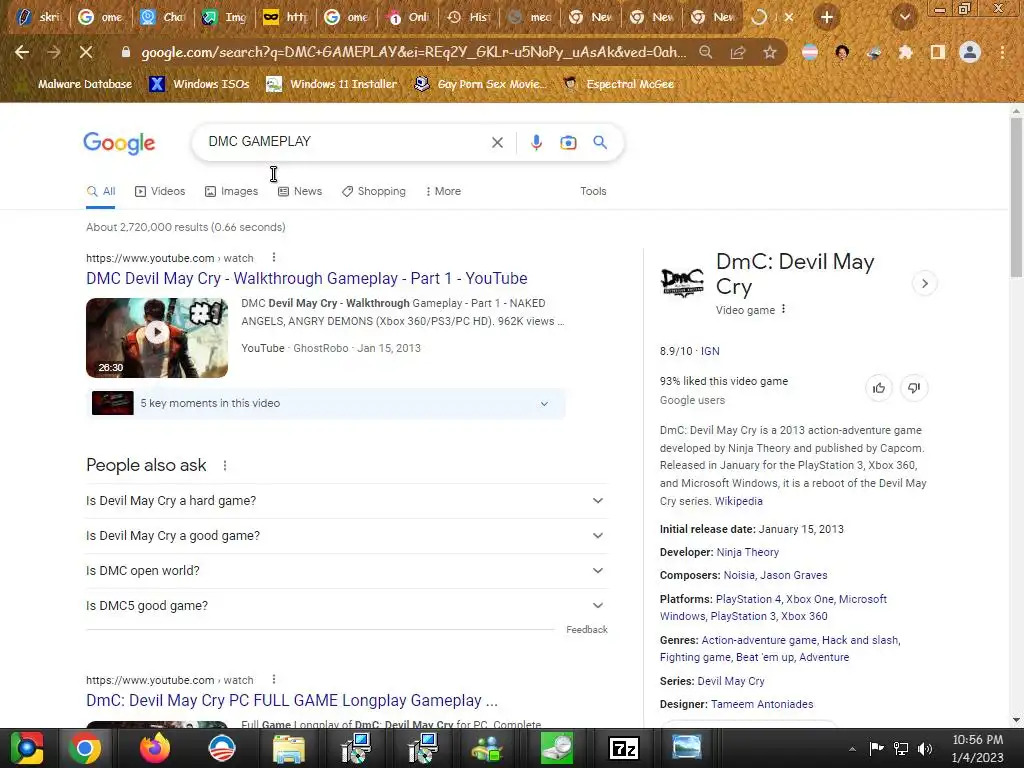Open DMC Devil May Cry Walkthrough Part 1 link

[306, 278]
